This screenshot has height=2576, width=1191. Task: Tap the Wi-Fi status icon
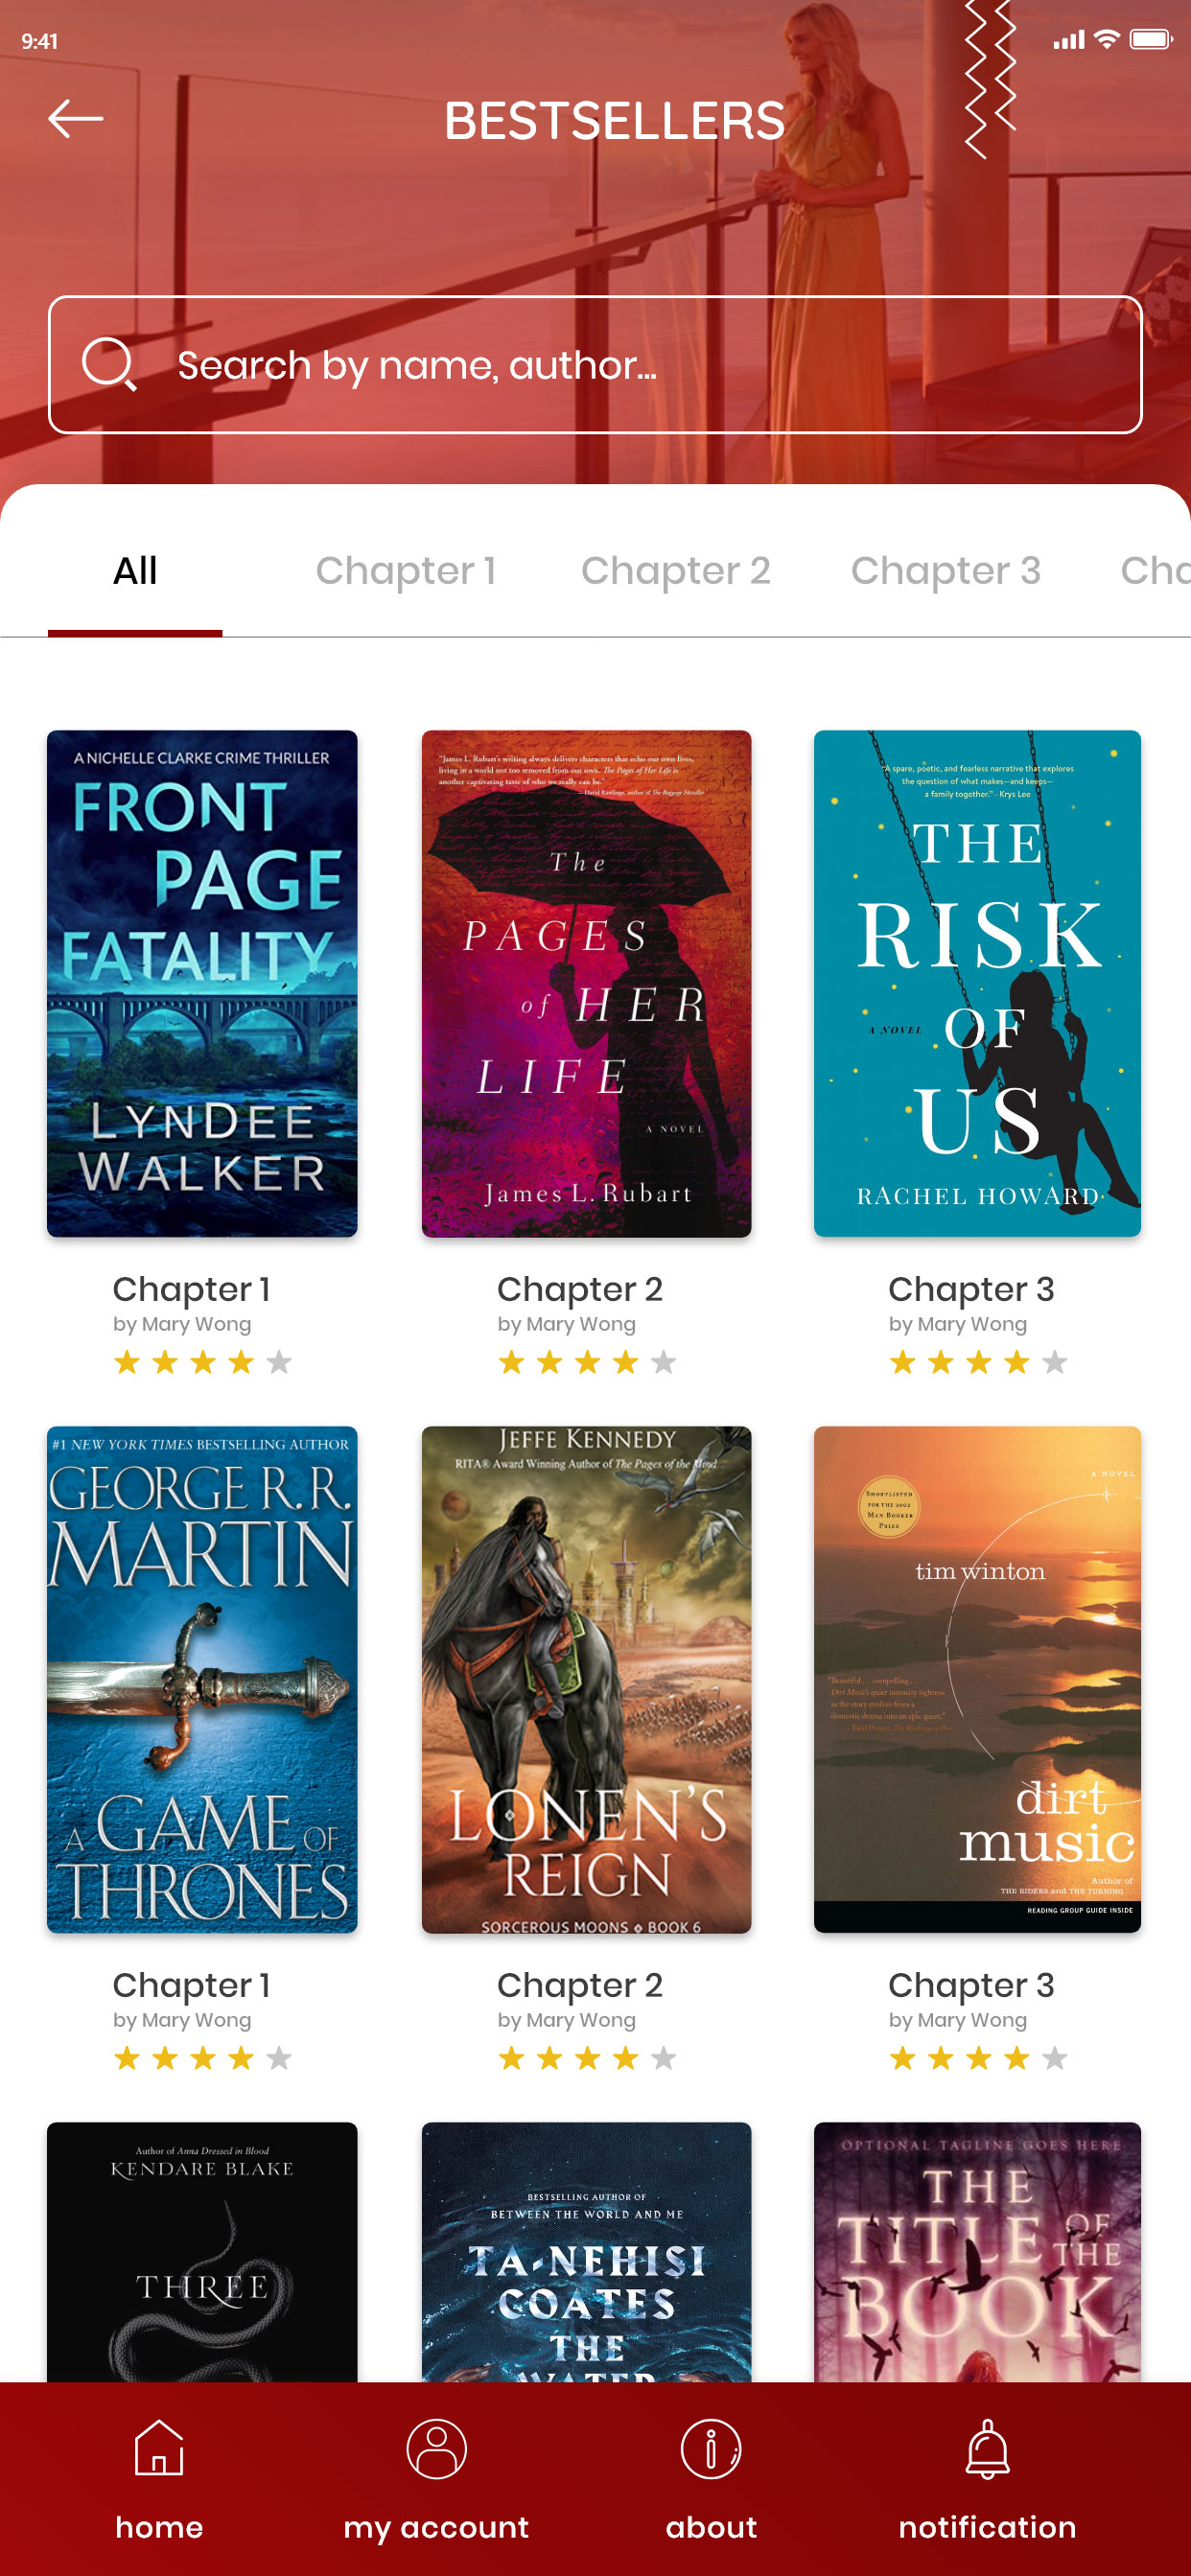click(1106, 39)
